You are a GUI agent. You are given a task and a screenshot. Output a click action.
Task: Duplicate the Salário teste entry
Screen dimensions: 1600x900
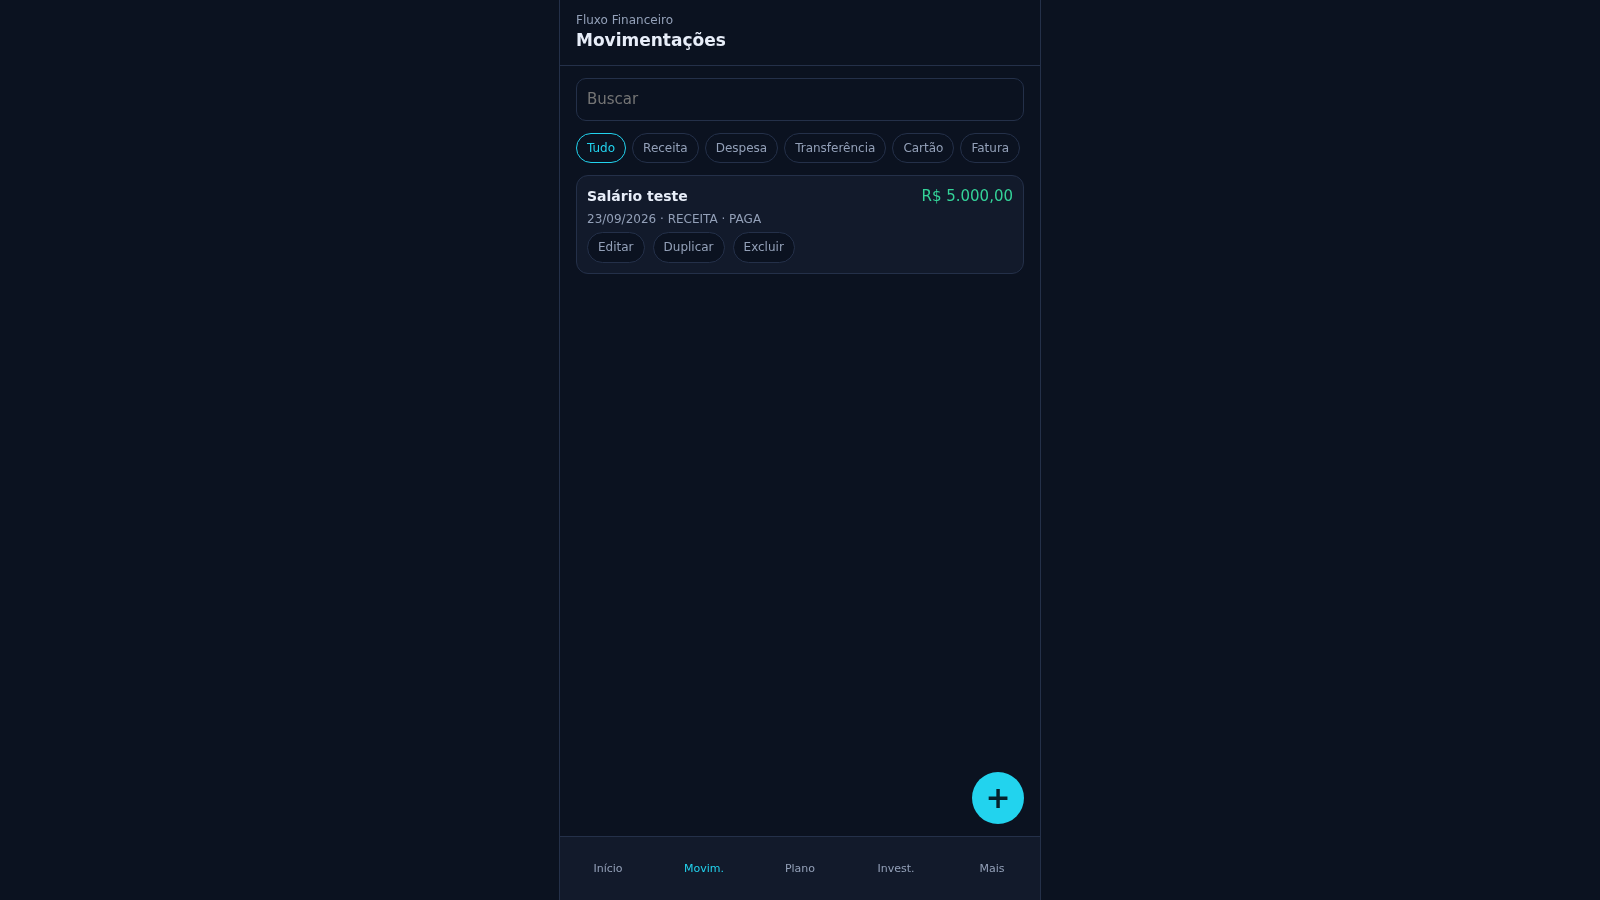(x=689, y=247)
